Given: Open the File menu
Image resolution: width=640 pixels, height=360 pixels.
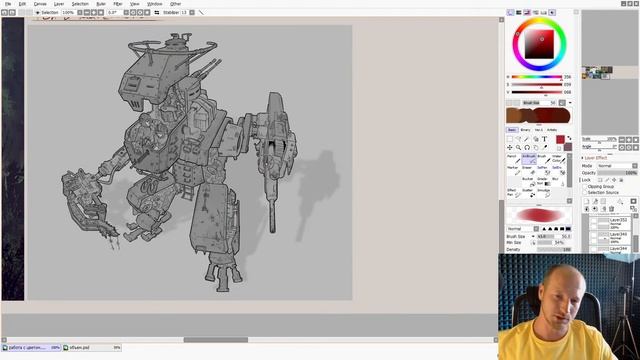Looking at the screenshot, I should point(8,4).
